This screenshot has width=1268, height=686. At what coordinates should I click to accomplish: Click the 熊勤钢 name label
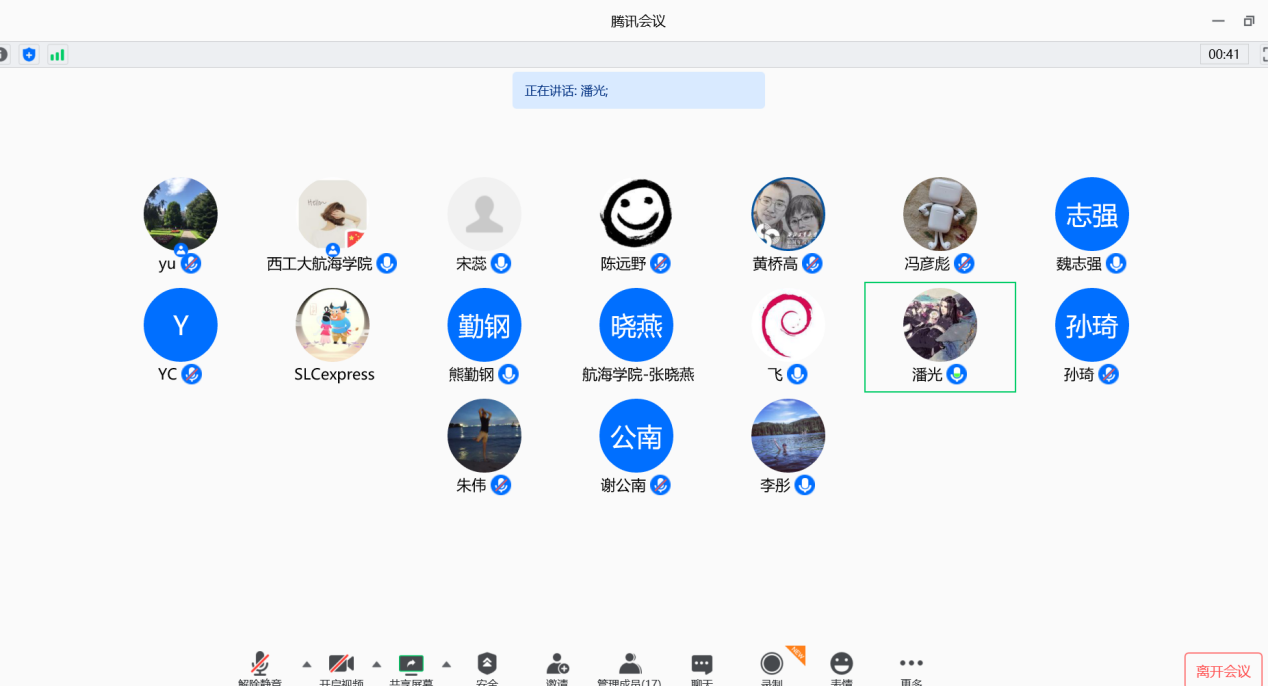click(x=472, y=375)
